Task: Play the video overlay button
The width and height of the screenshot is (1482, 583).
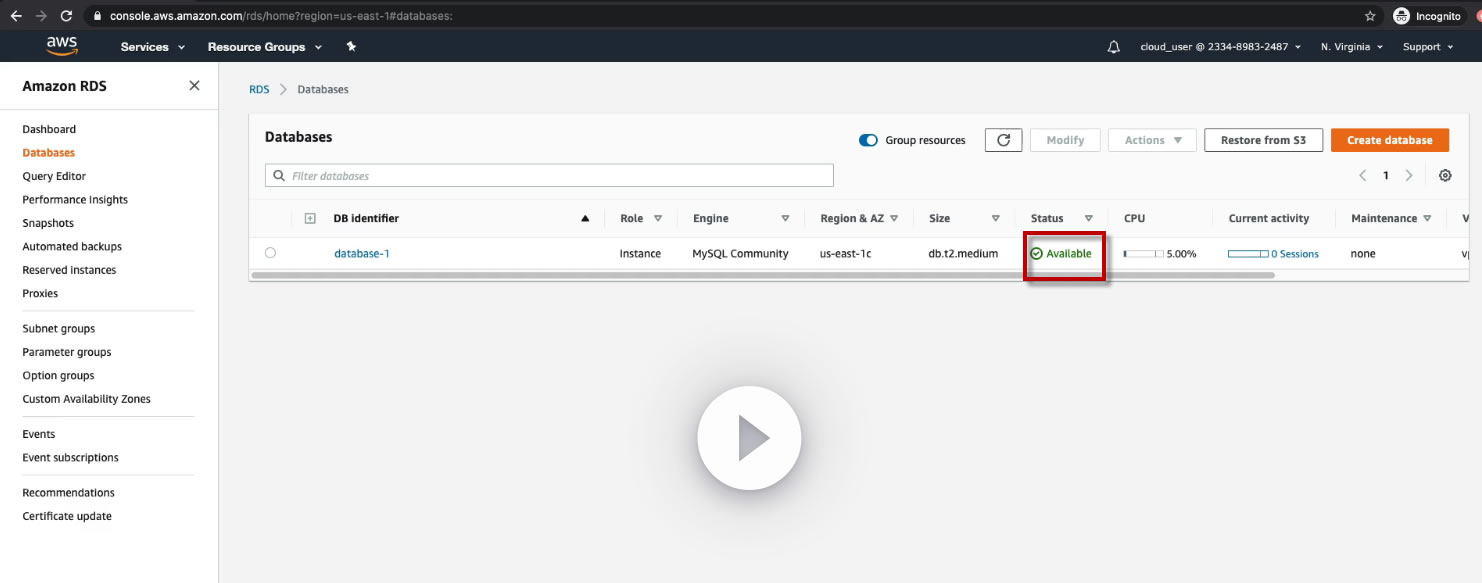Action: tap(749, 438)
